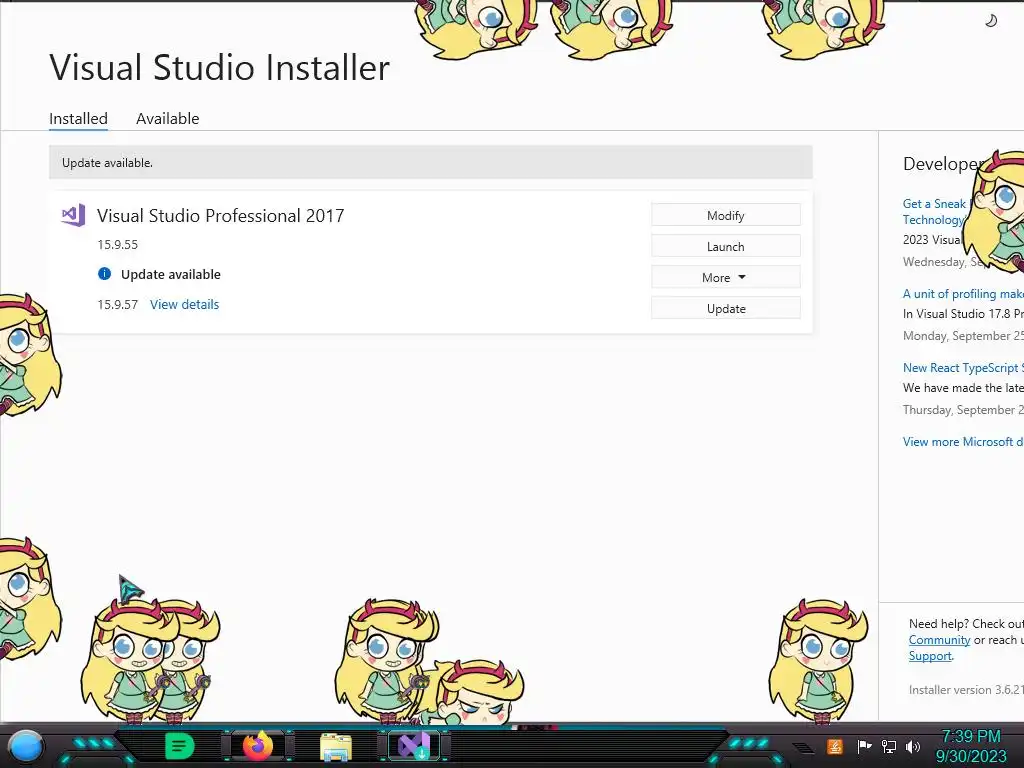Image resolution: width=1024 pixels, height=768 pixels.
Task: Show hidden tray icons arrow
Action: [803, 747]
